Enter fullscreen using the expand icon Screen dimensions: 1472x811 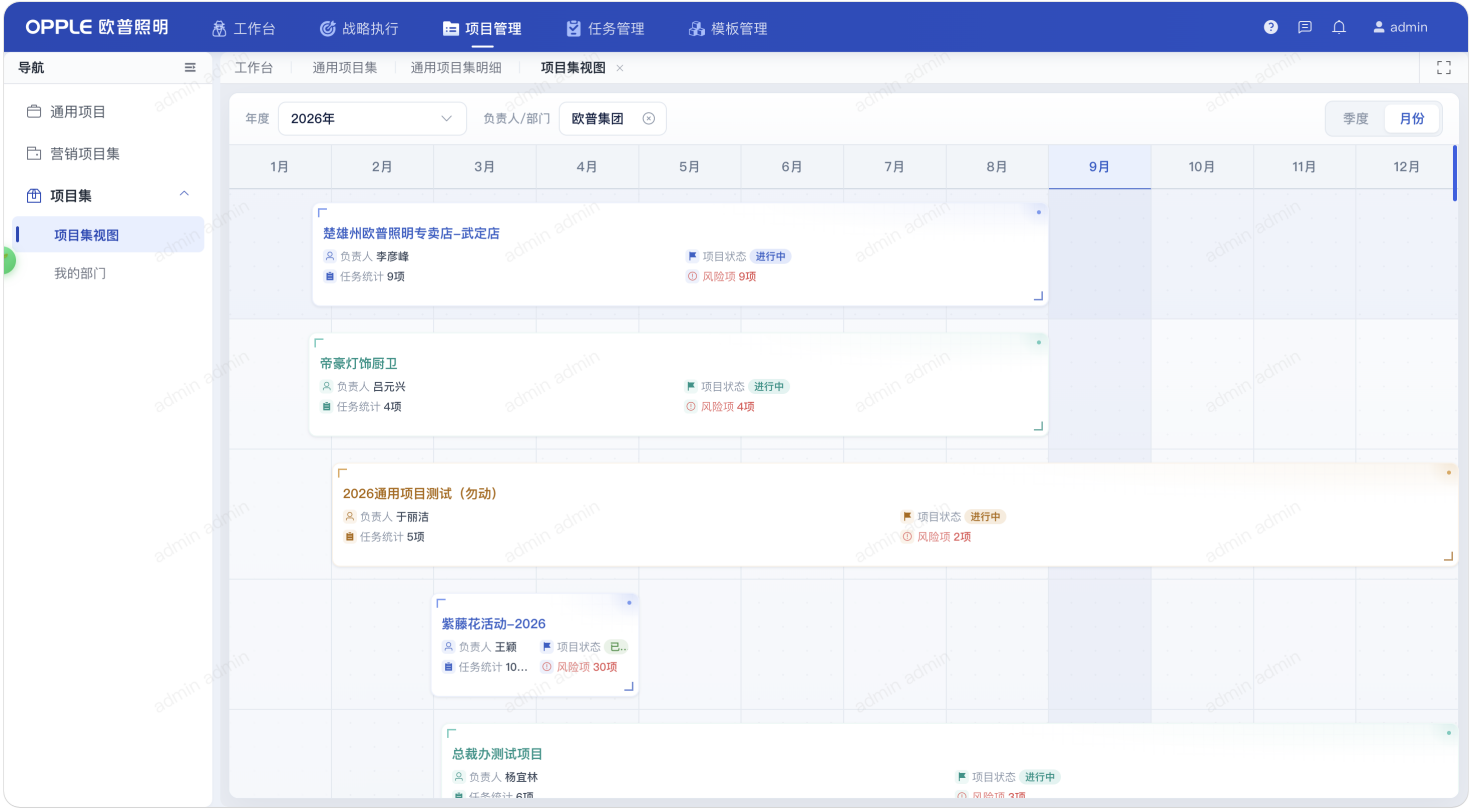tap(1443, 68)
